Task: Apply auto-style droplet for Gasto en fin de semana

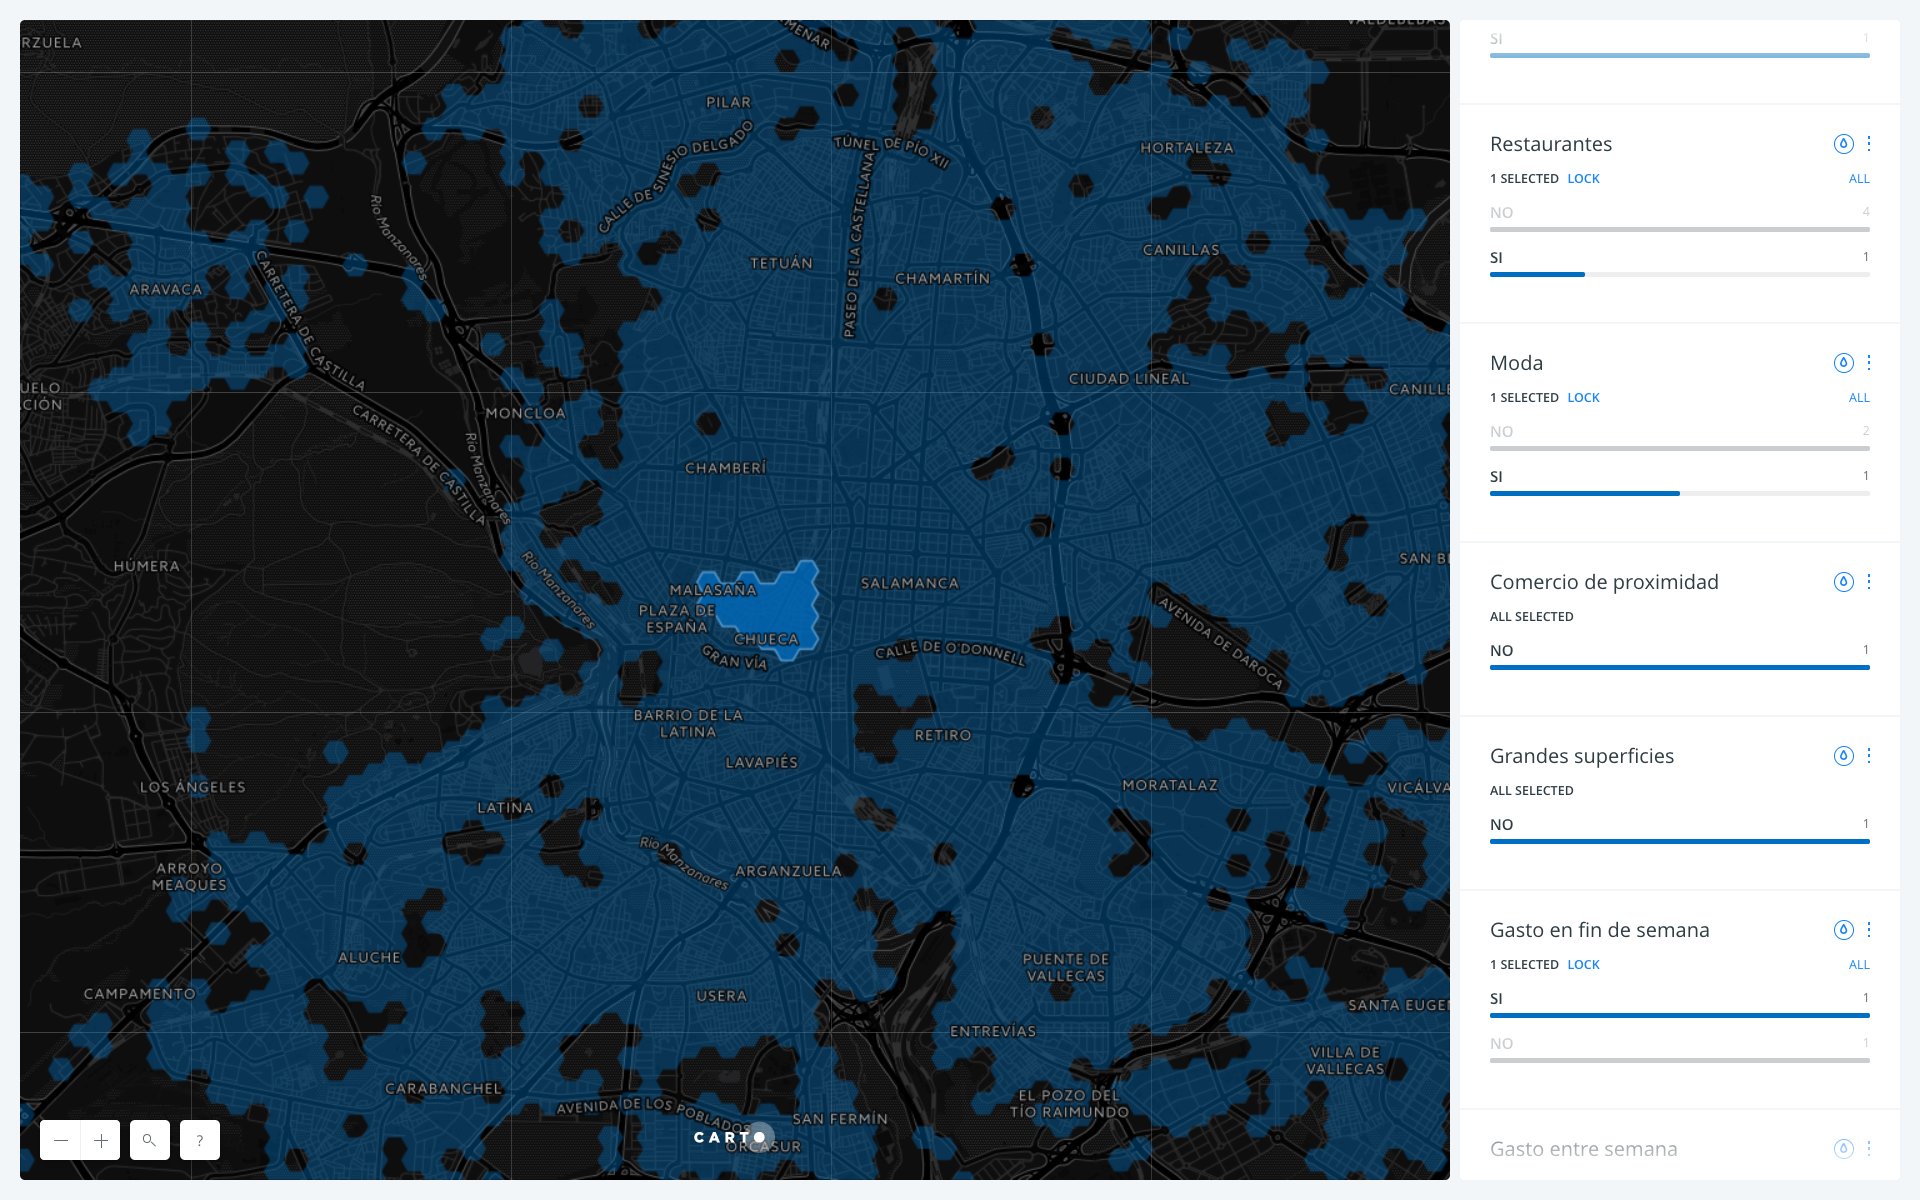Action: 1843,930
